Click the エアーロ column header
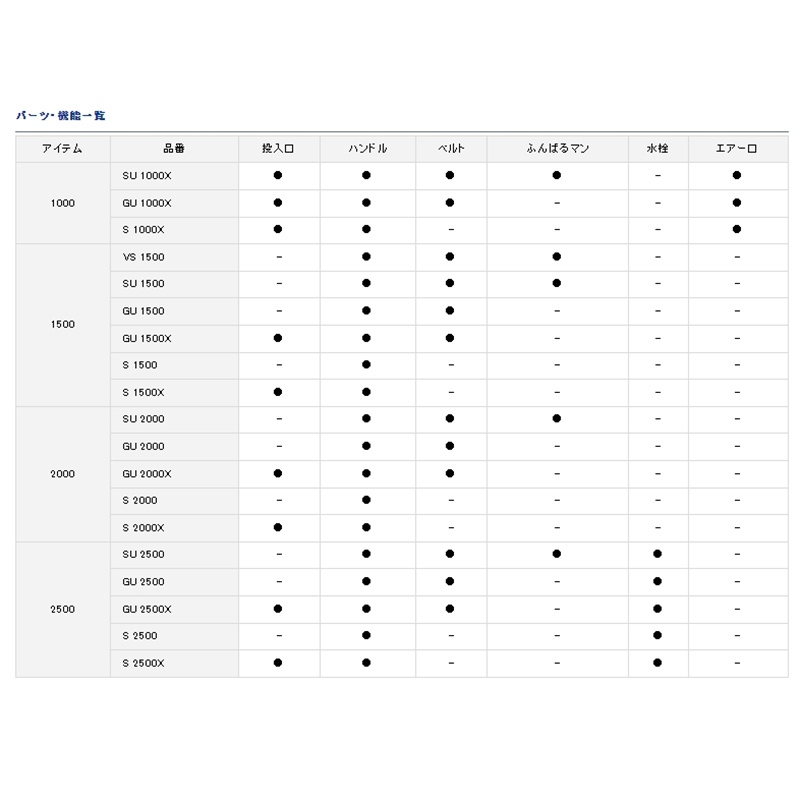Viewport: 800px width, 800px height. 736,148
